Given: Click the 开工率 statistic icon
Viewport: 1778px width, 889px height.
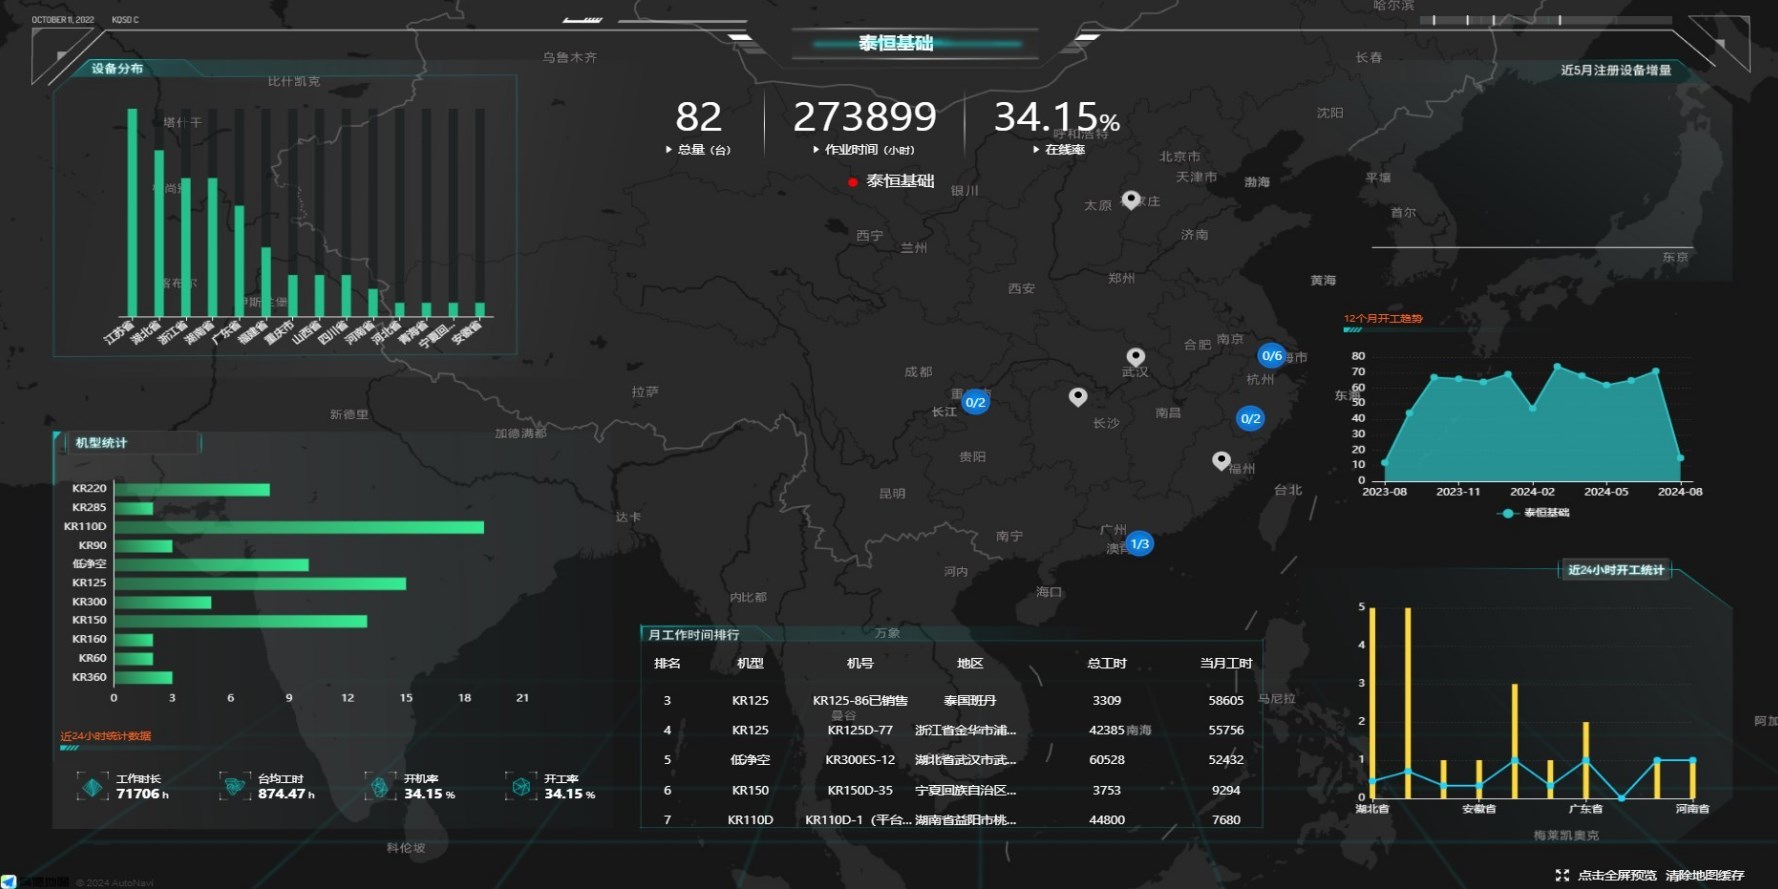Looking at the screenshot, I should pyautogui.click(x=520, y=787).
